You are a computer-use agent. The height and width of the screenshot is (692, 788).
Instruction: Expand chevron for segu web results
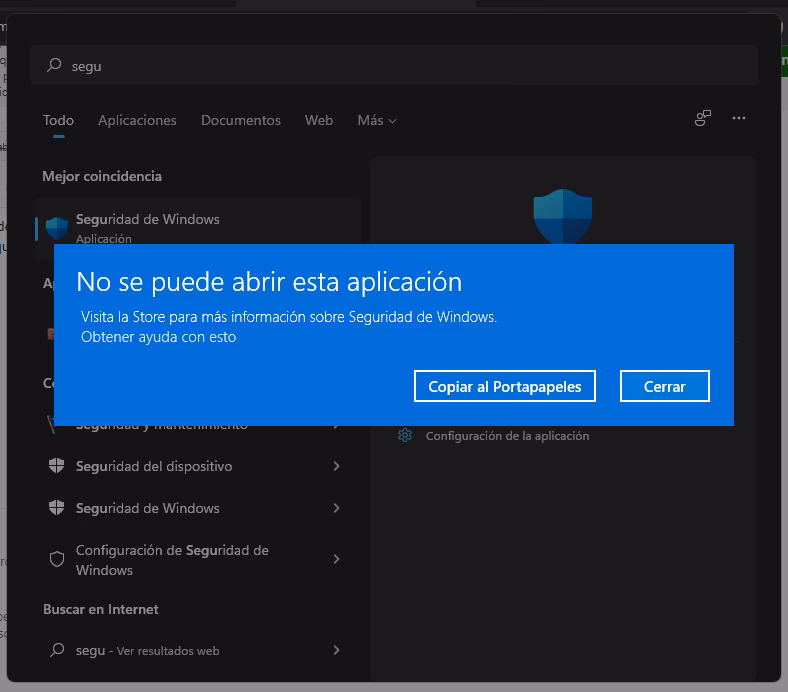[x=336, y=650]
